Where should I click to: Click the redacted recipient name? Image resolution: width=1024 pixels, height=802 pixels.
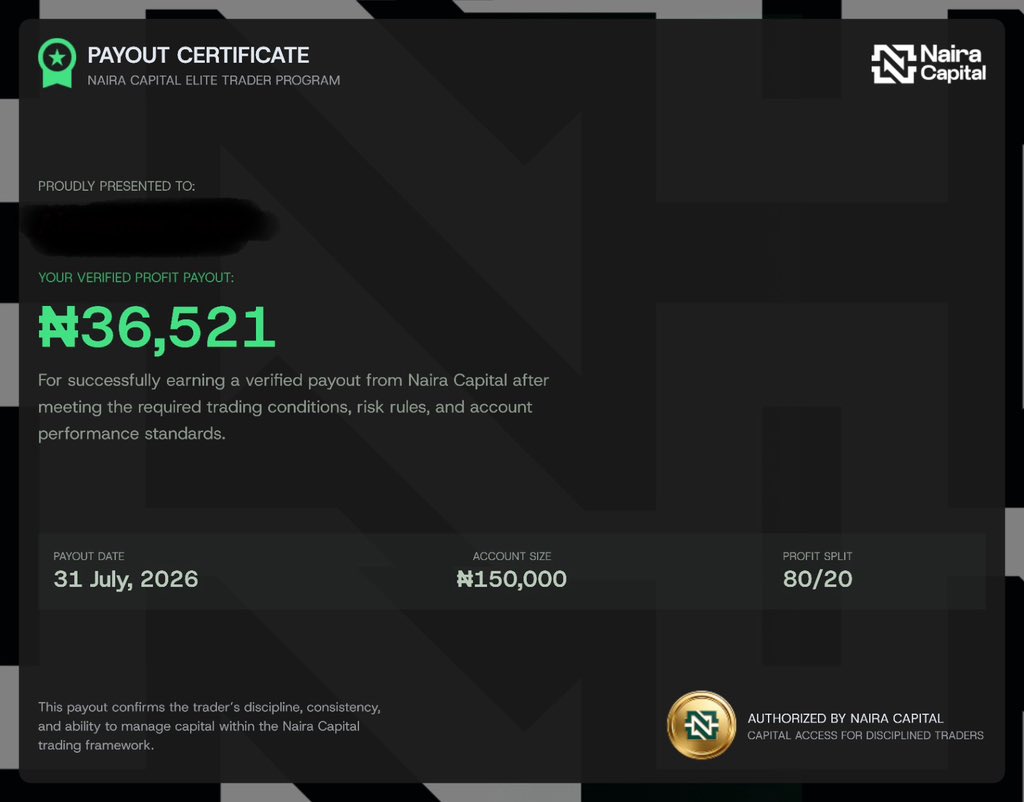point(149,226)
